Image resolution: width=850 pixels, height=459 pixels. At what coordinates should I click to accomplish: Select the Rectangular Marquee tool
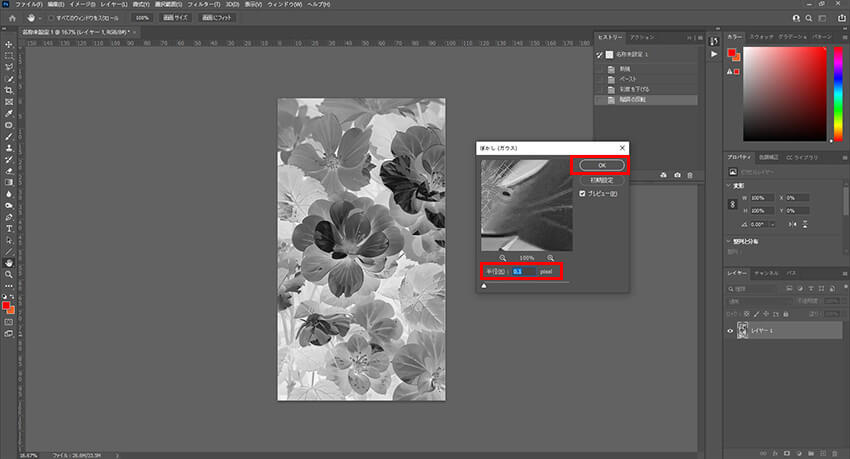(x=9, y=56)
